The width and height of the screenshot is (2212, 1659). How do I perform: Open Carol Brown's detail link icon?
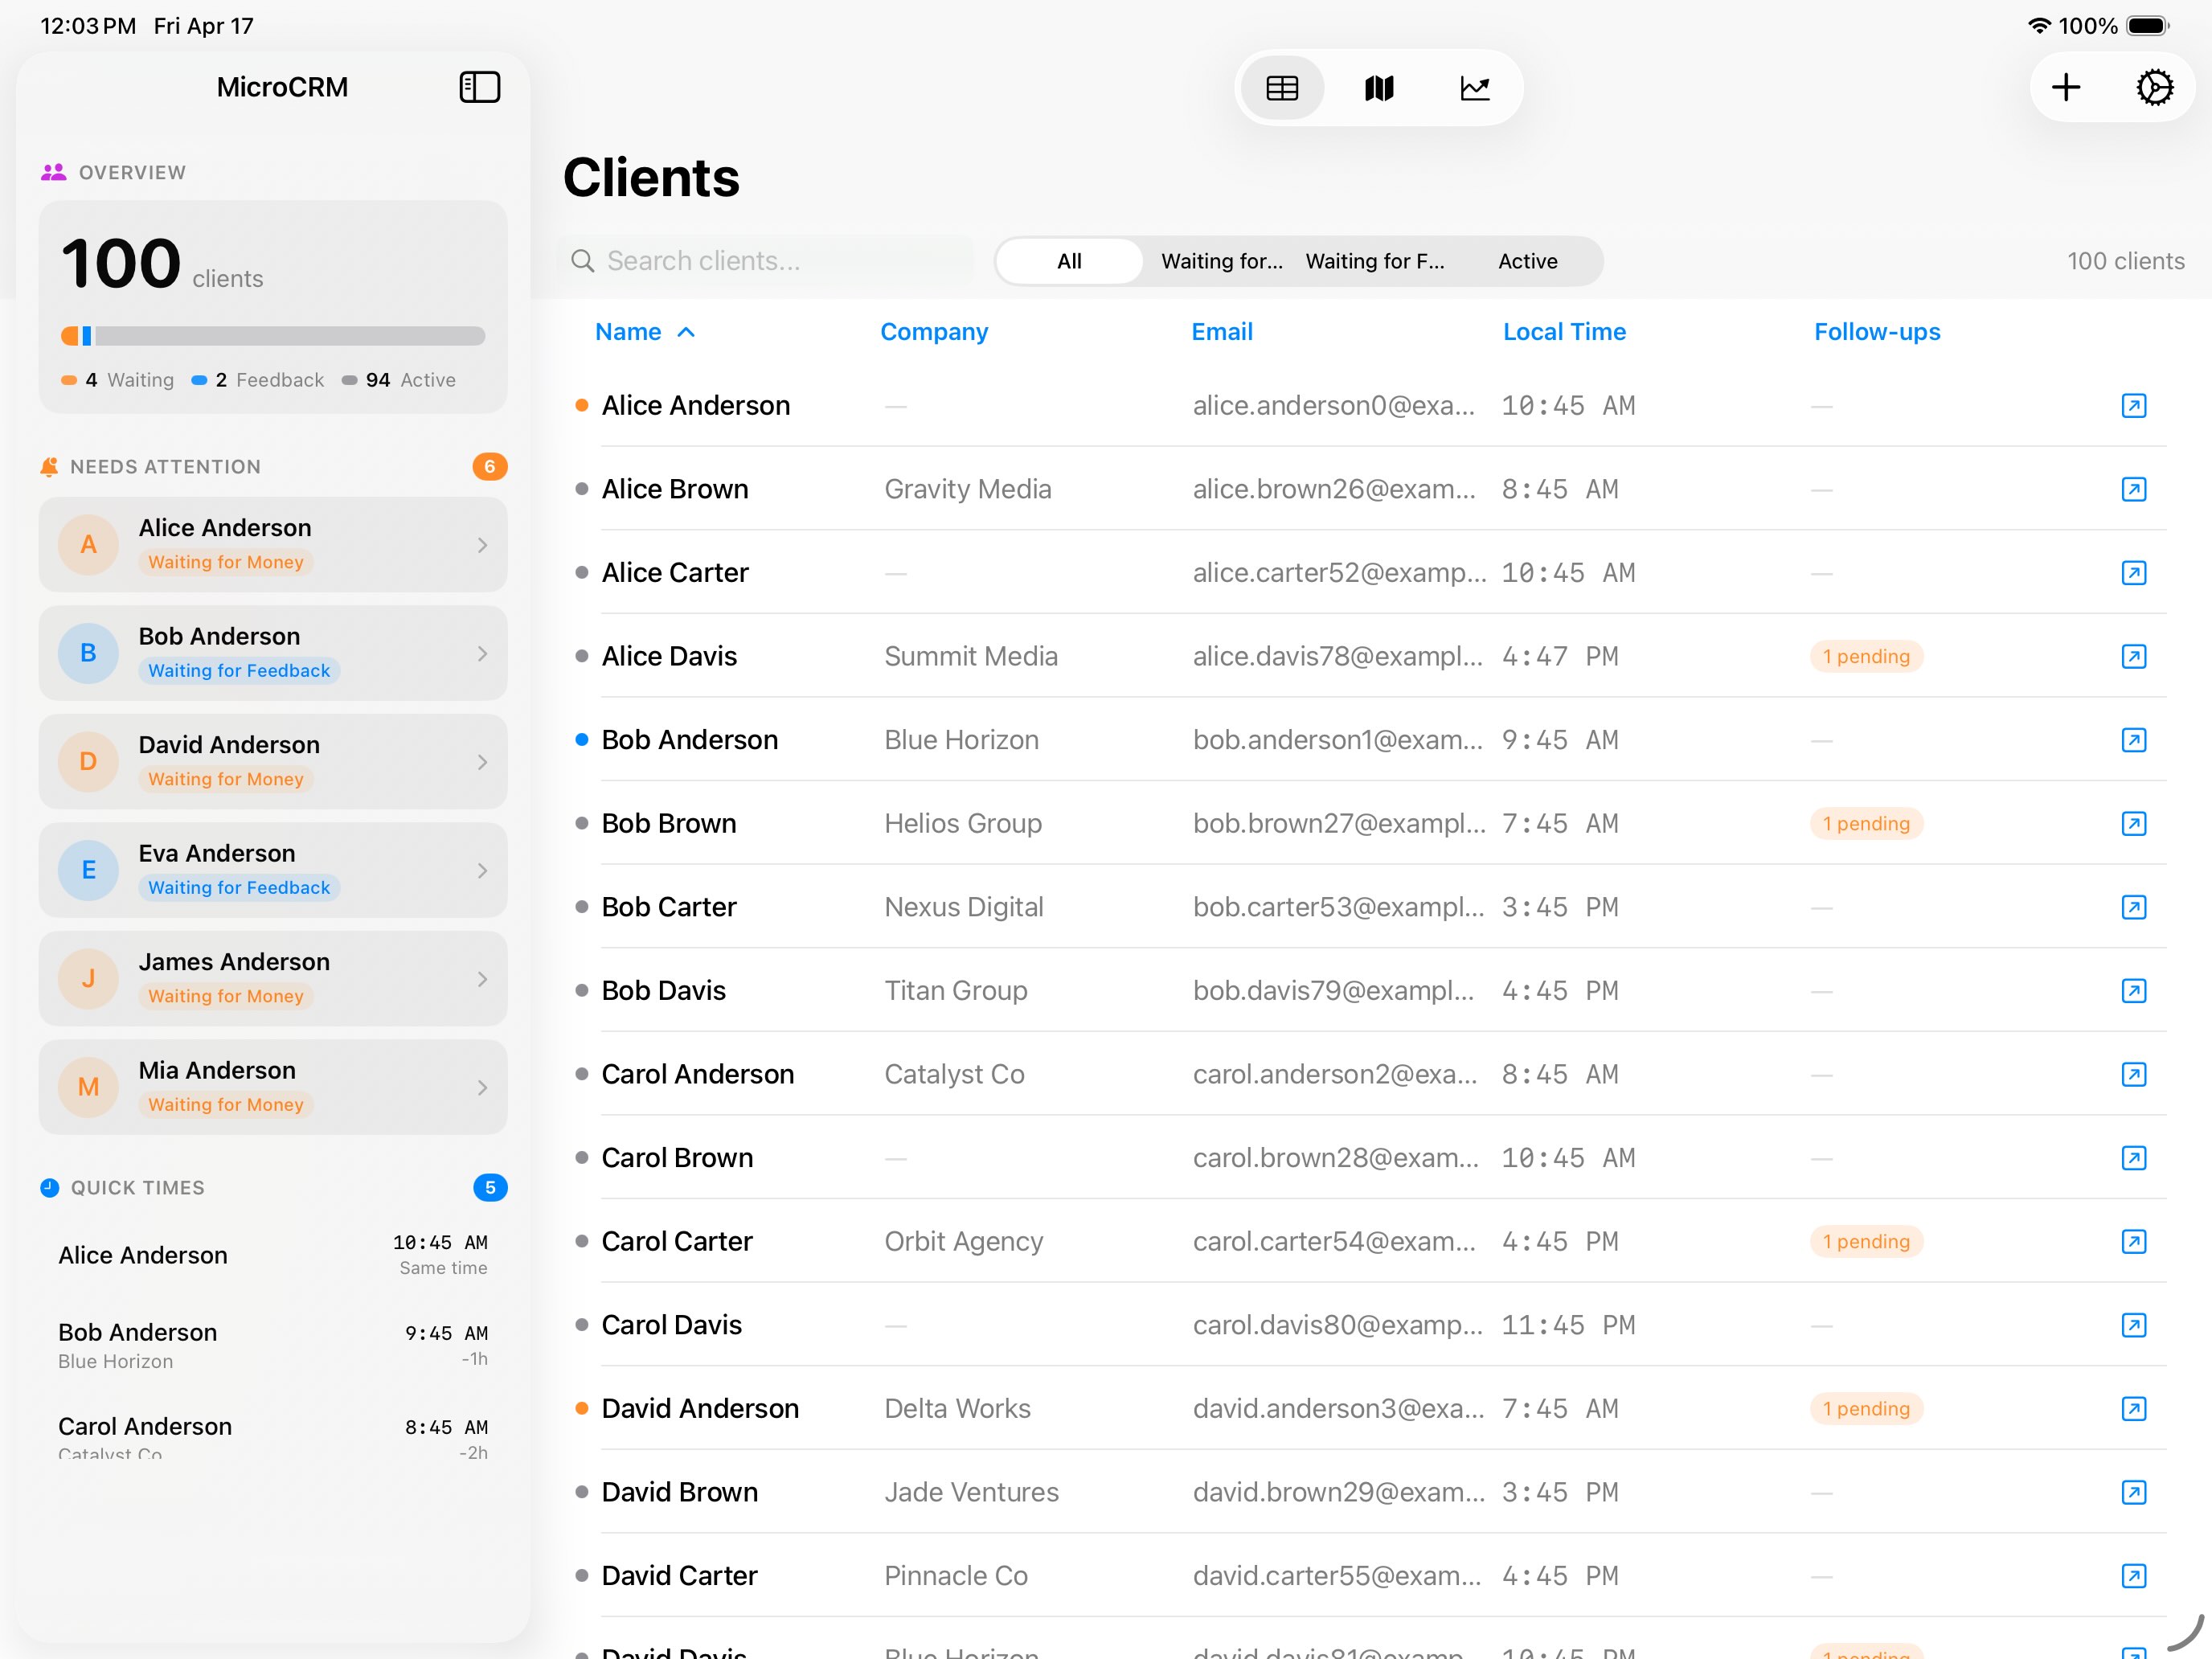[x=2133, y=1158]
